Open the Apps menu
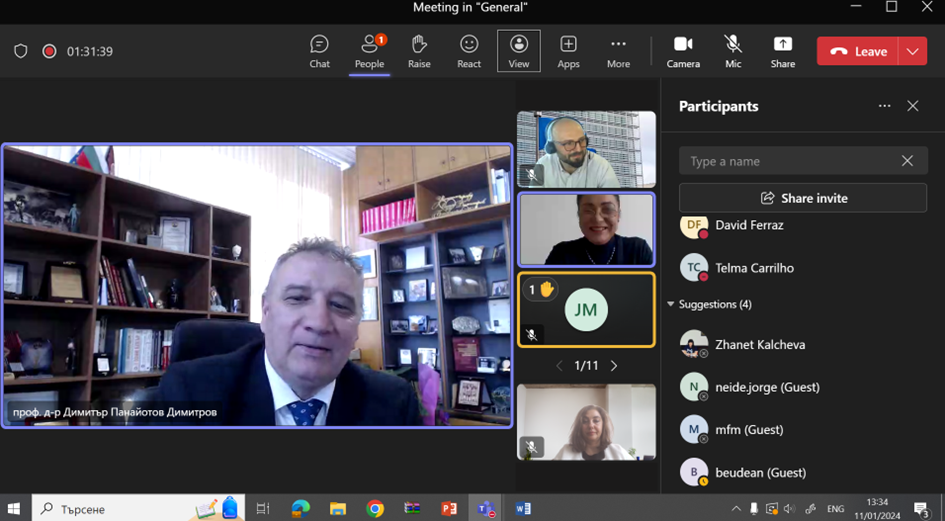Image resolution: width=945 pixels, height=521 pixels. 568,51
